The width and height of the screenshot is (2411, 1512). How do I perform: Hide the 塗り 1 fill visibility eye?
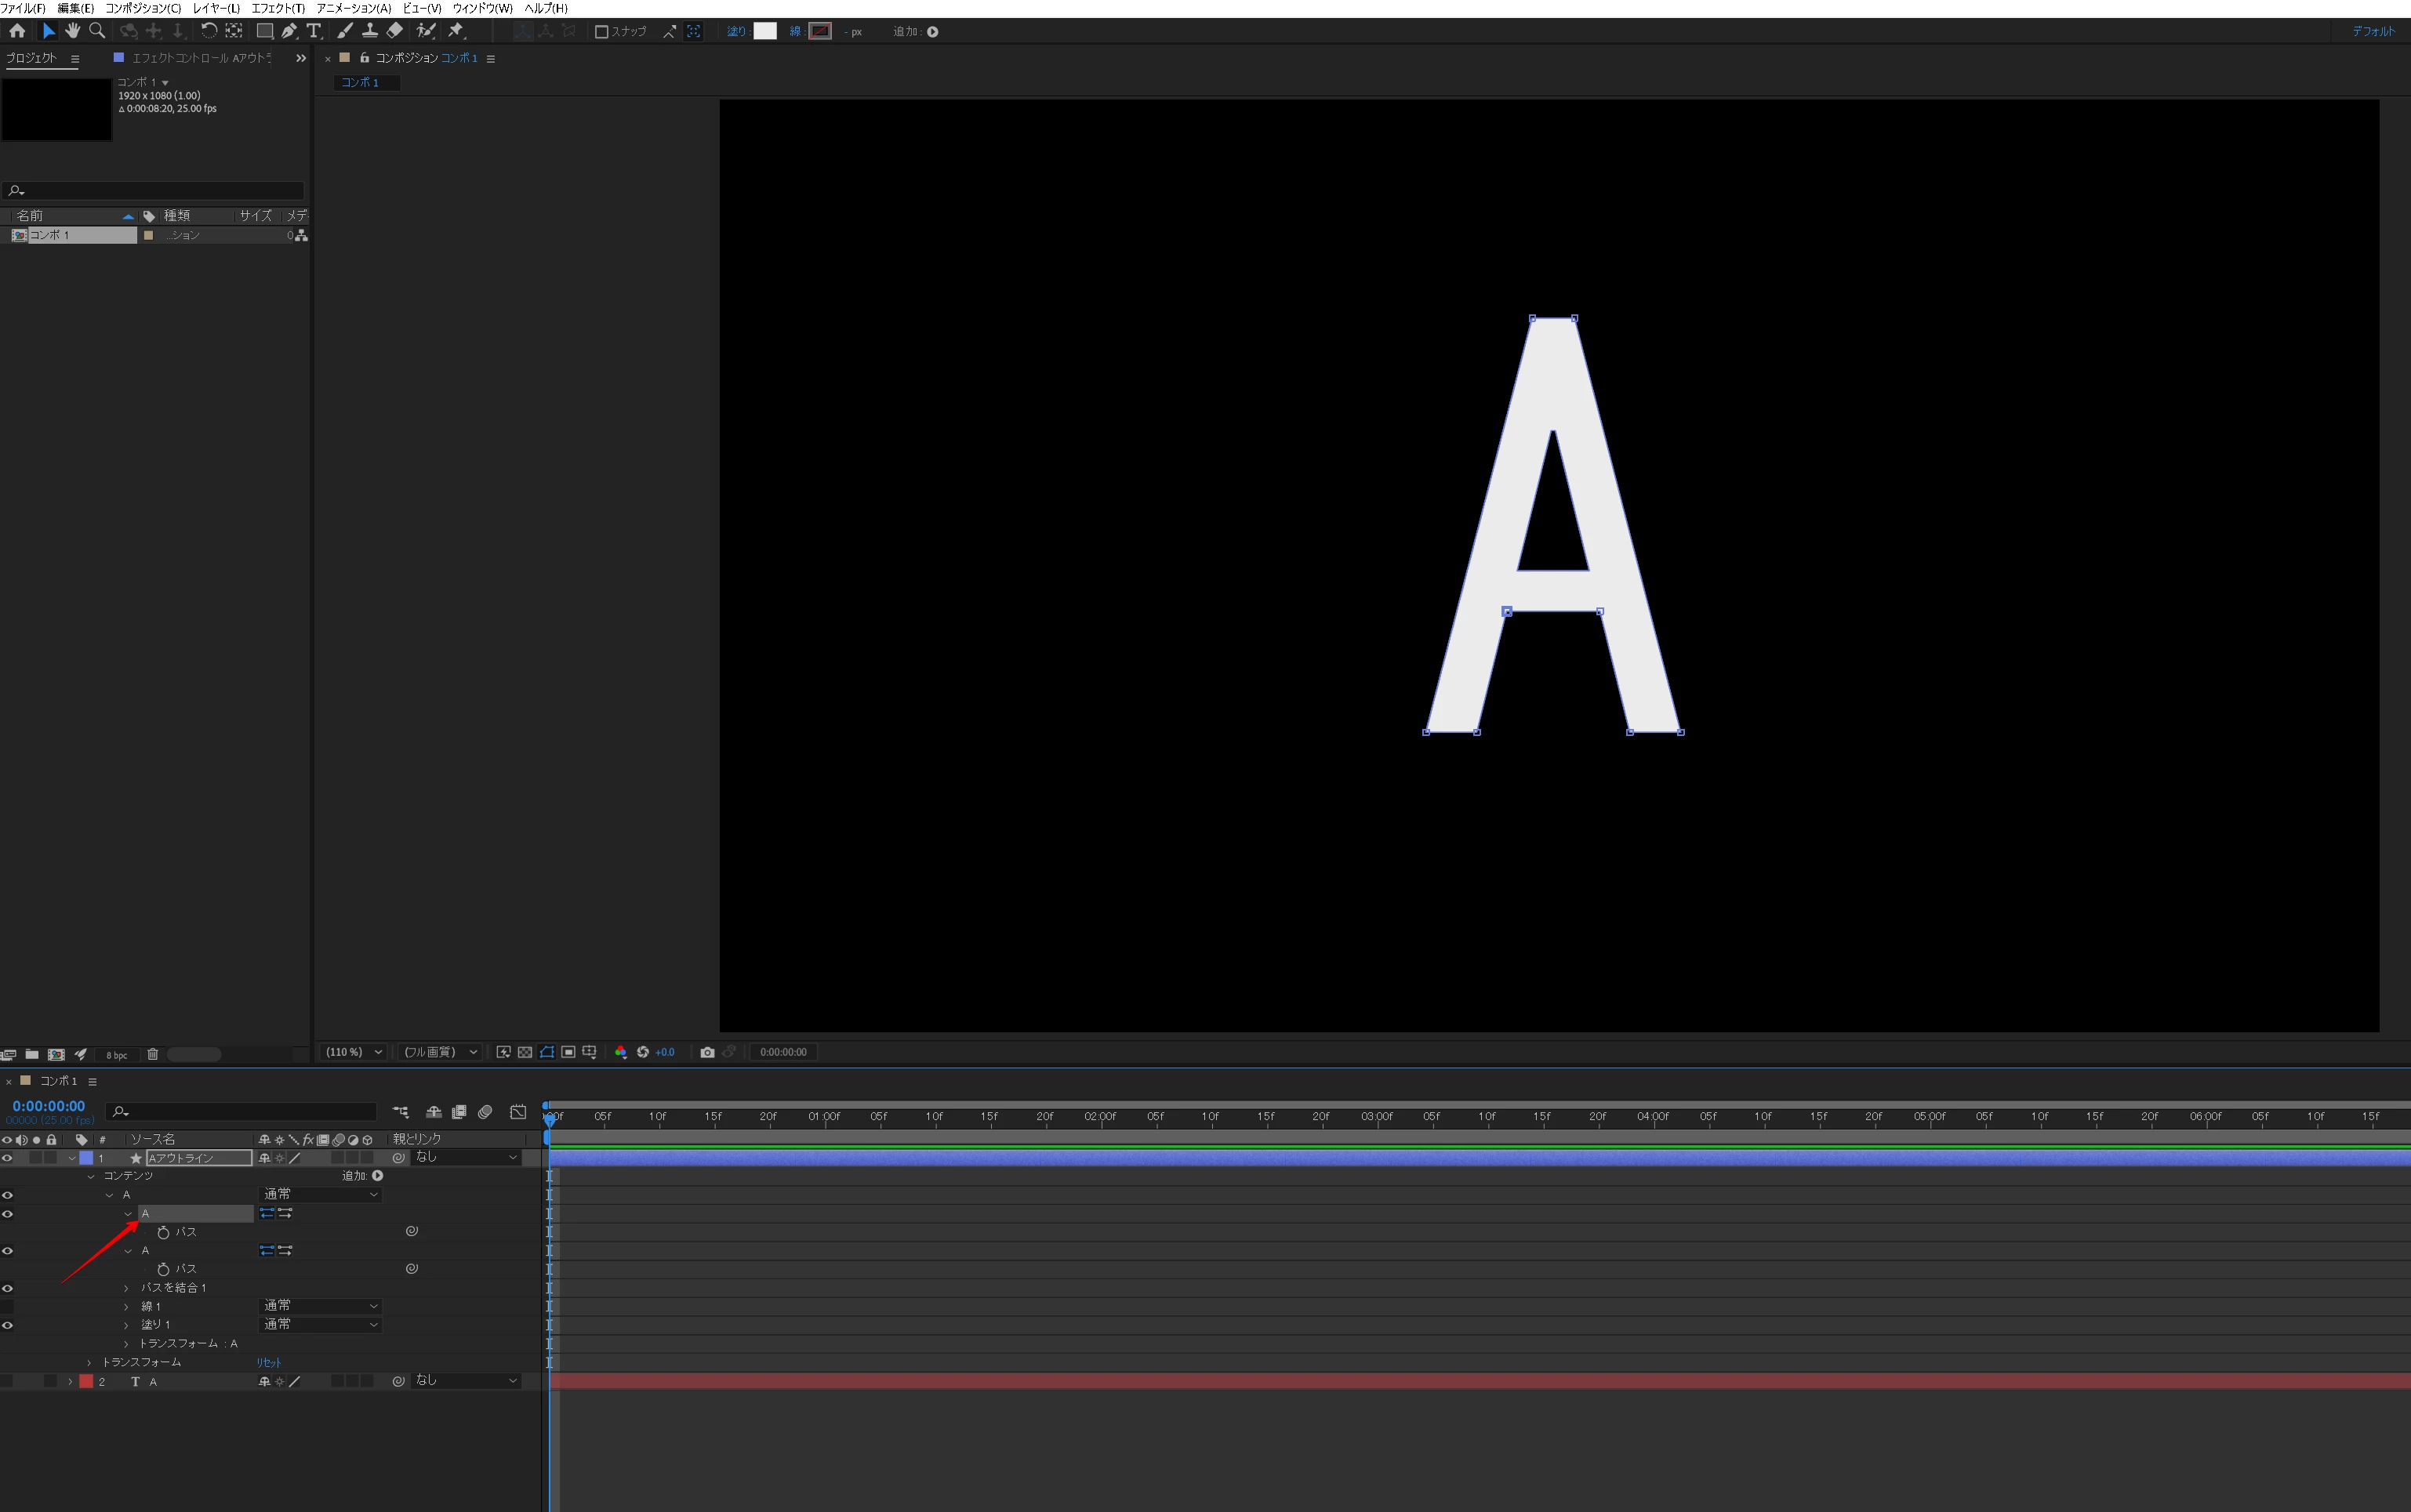click(x=8, y=1325)
